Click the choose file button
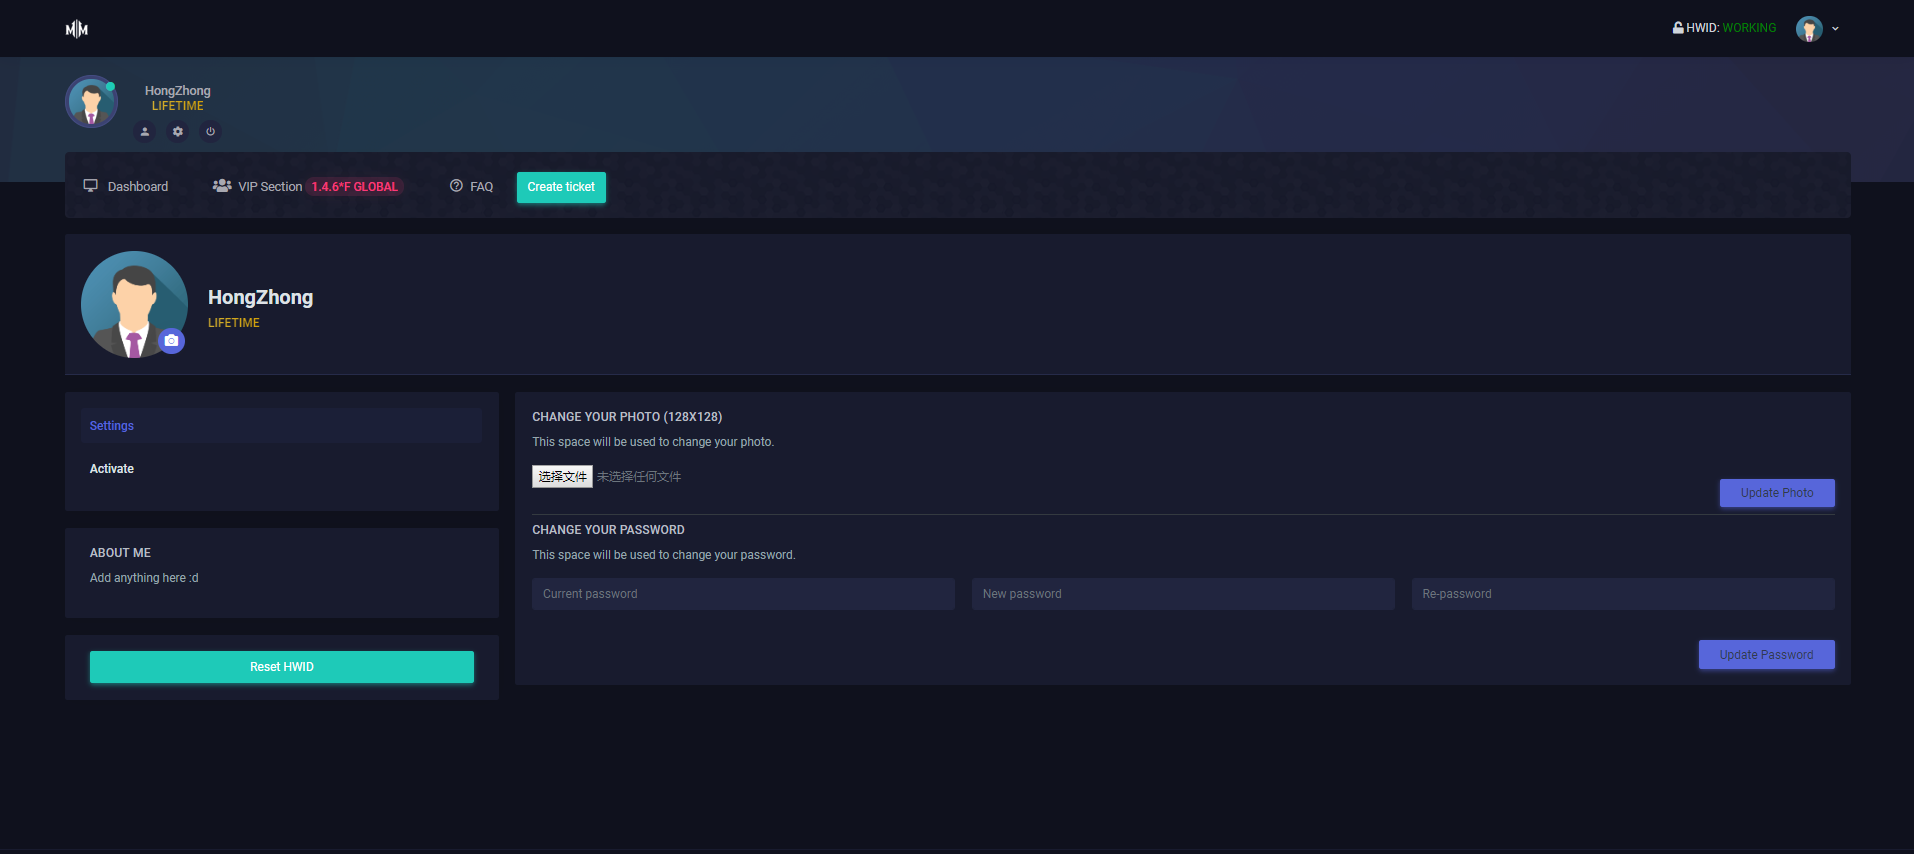Screen dimensions: 1914x854 [x=562, y=477]
